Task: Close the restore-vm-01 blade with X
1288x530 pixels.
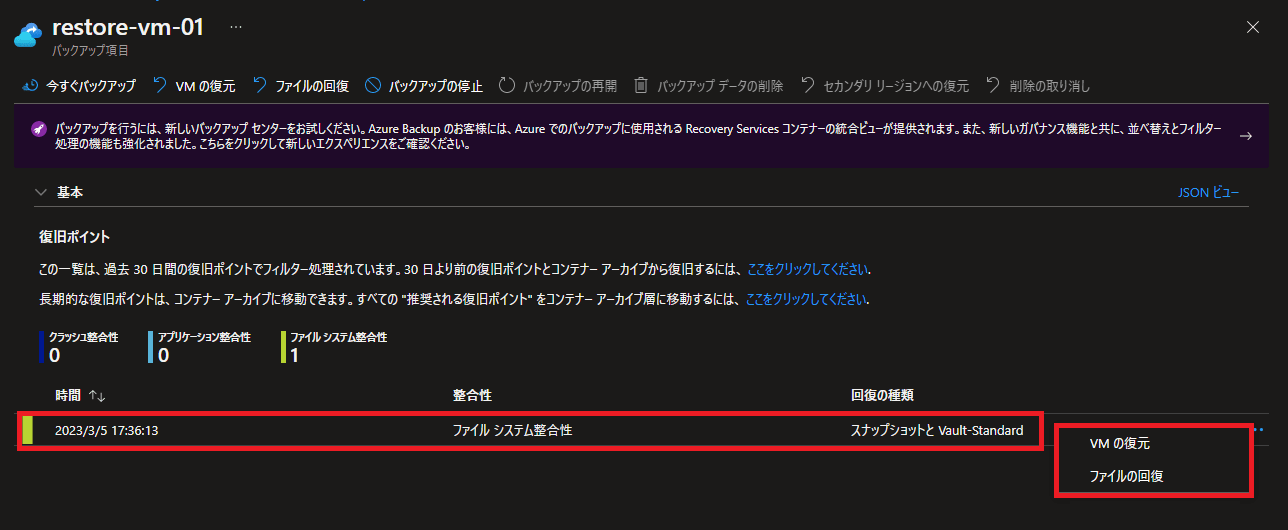Action: tap(1252, 27)
